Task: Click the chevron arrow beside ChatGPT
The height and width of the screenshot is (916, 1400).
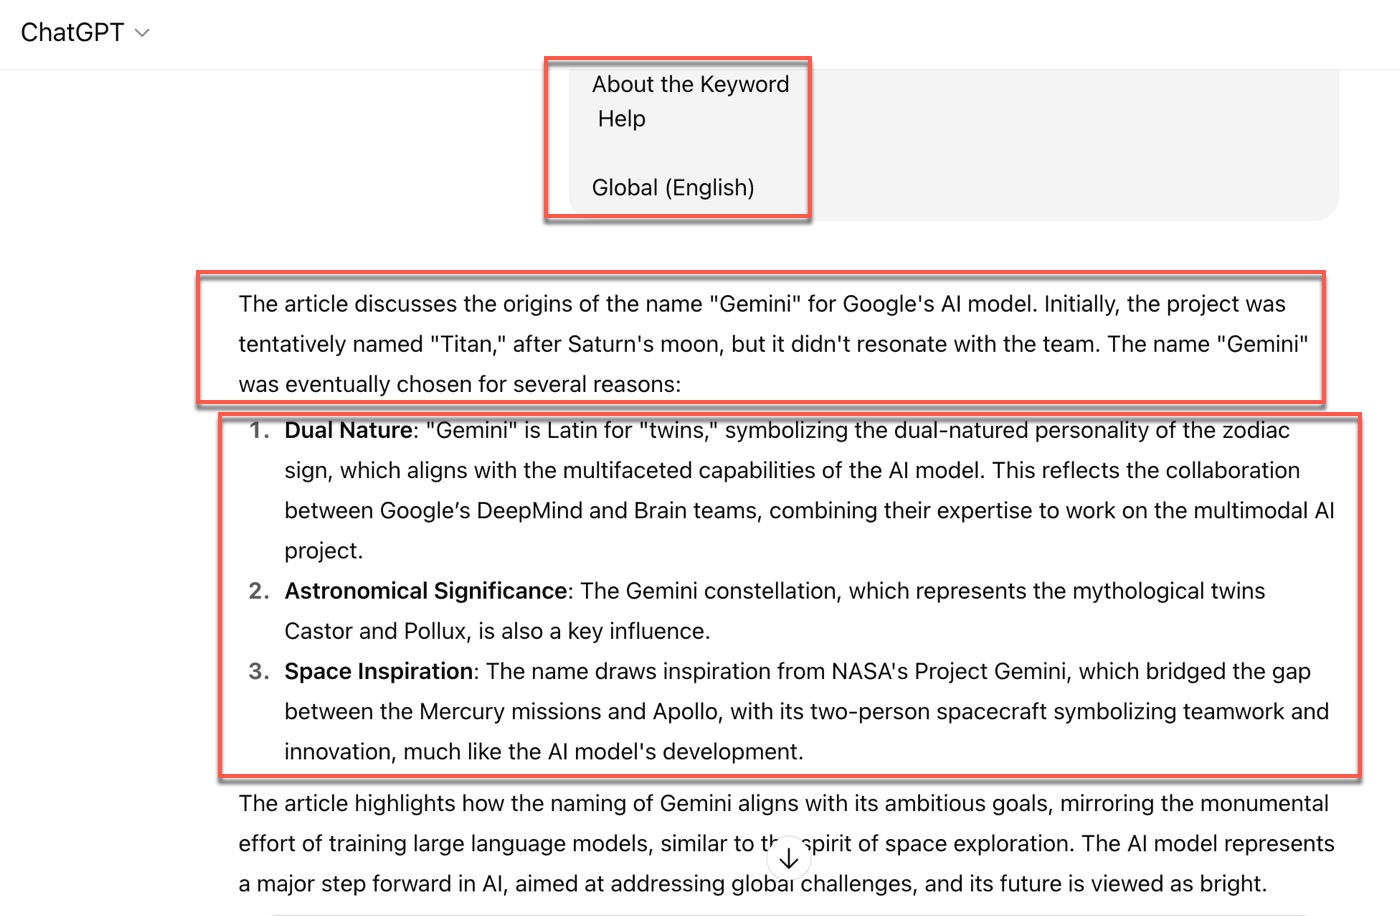Action: [142, 33]
